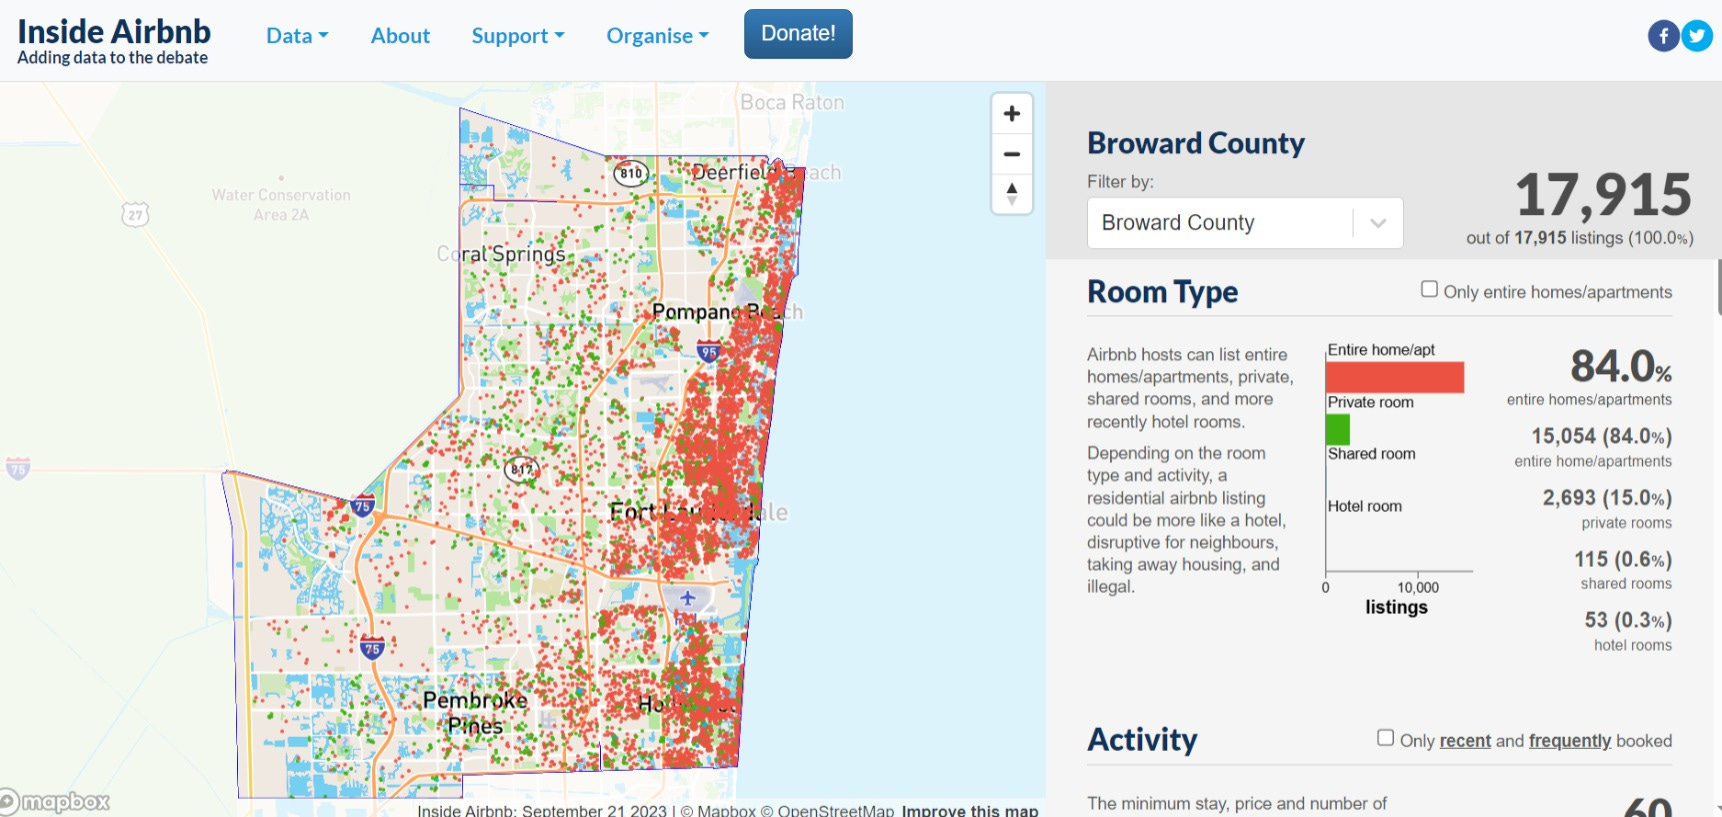Click the 53 (0.3%) hotel rooms value
This screenshot has height=817, width=1722.
(x=1628, y=620)
